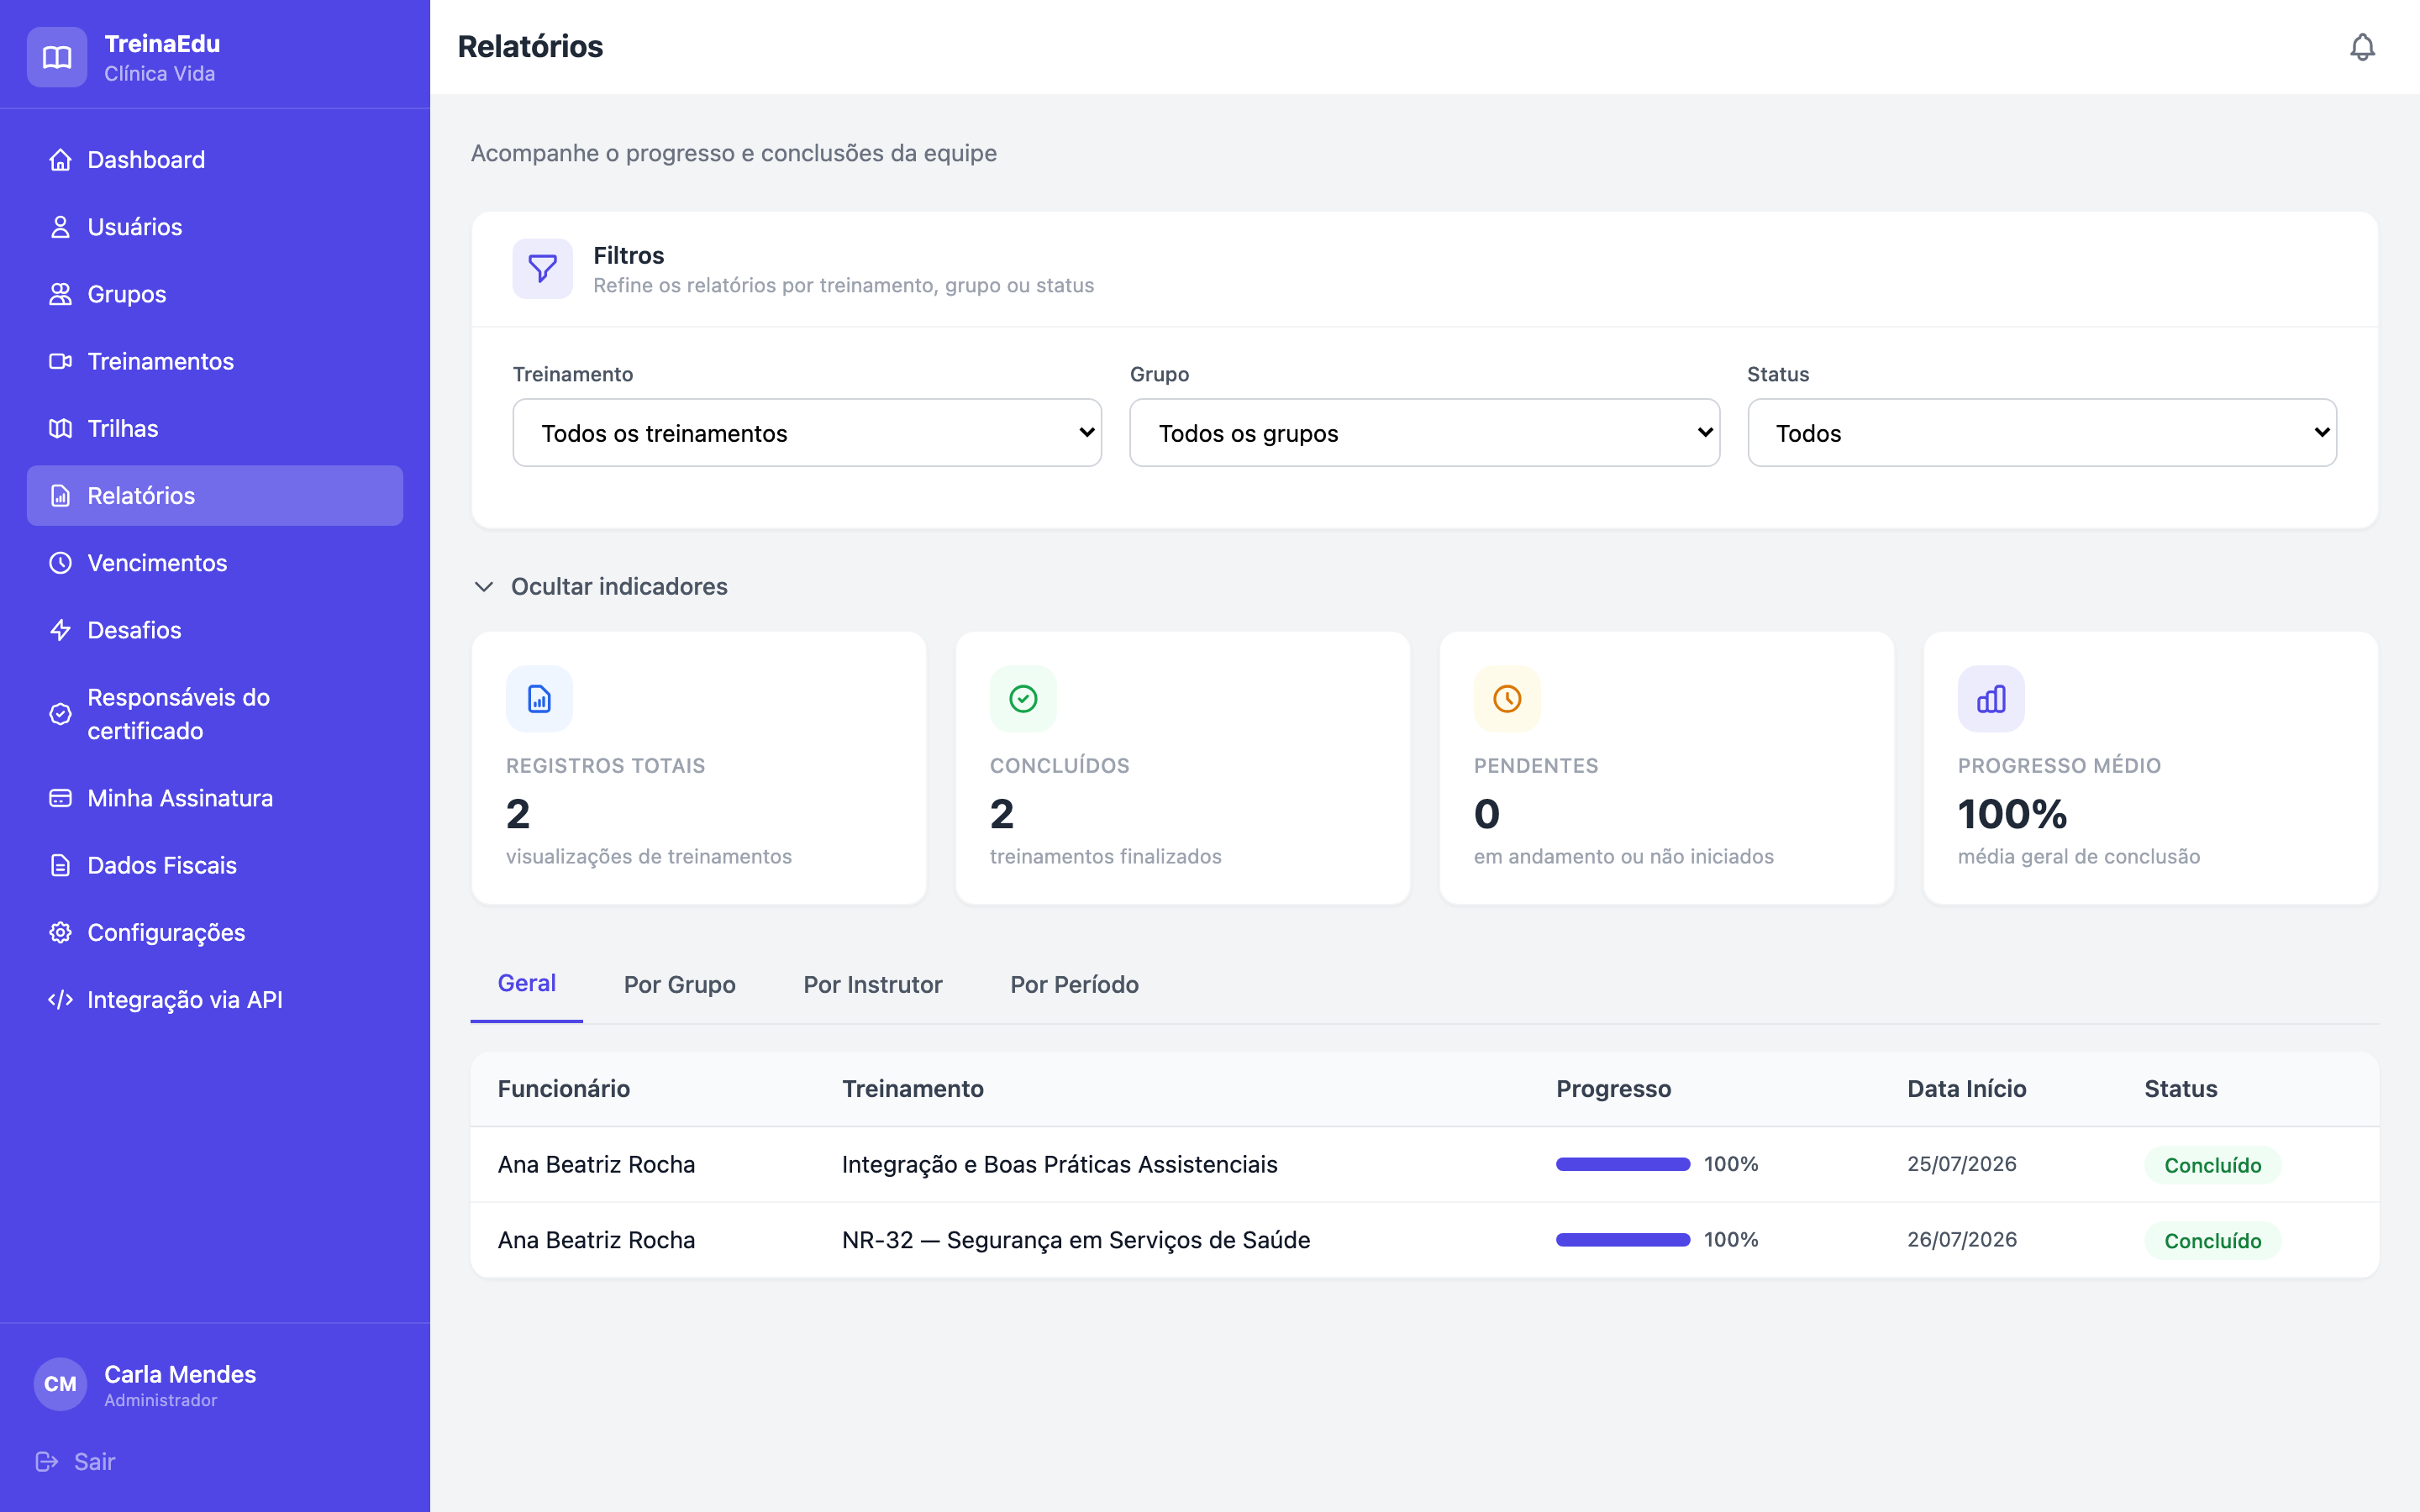Click 'Integração e Boas Práticas Assistenciais' cell

1059,1165
